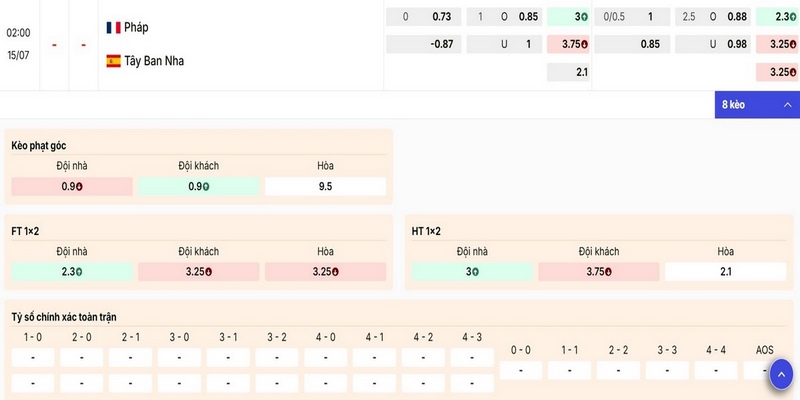Pick corner bet Đội nhà 0.9
The height and width of the screenshot is (400, 800).
click(72, 186)
